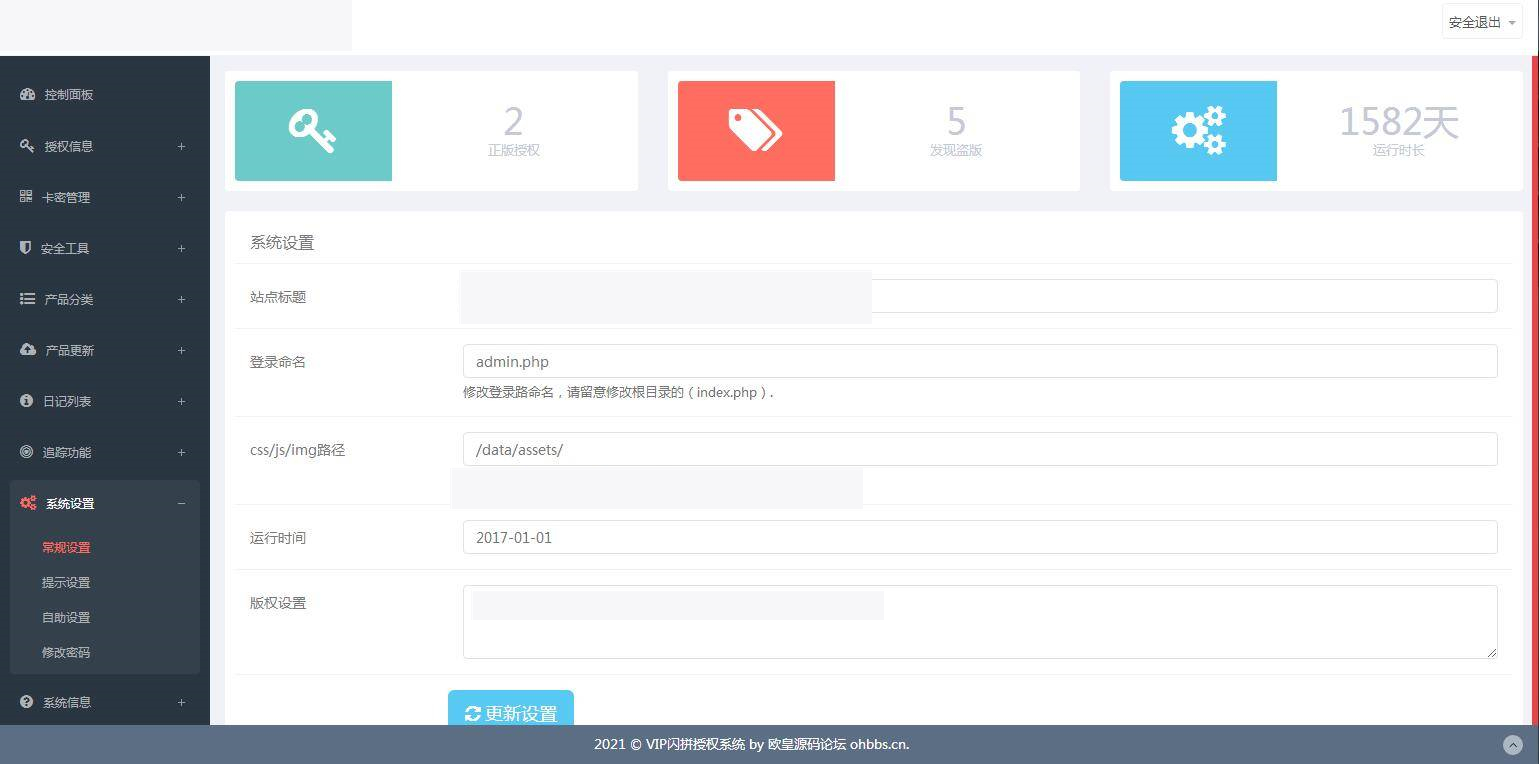Click the cloud icon beside 产品更新

coord(26,350)
